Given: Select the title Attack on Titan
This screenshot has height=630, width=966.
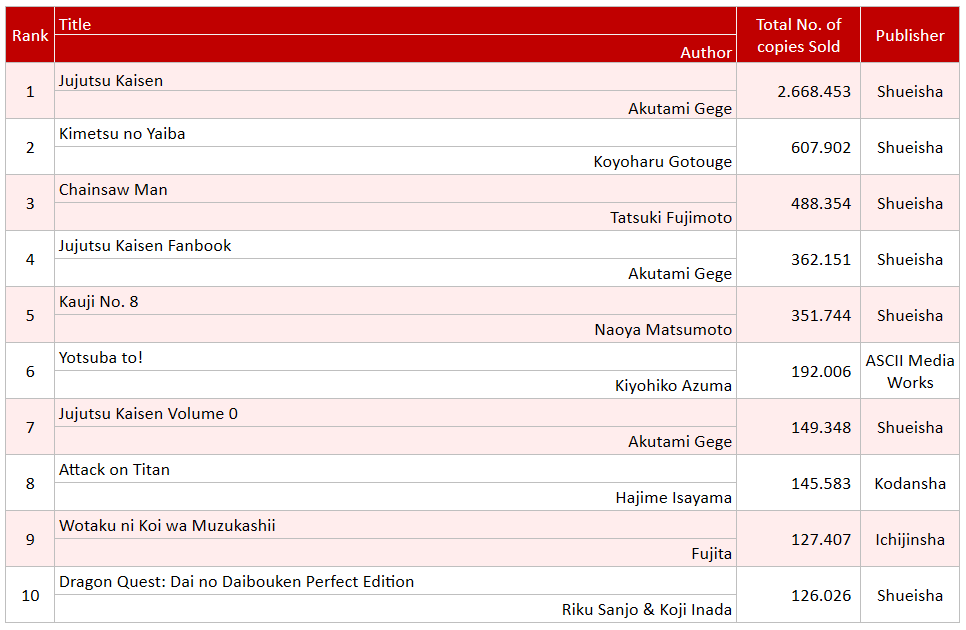Looking at the screenshot, I should point(114,470).
